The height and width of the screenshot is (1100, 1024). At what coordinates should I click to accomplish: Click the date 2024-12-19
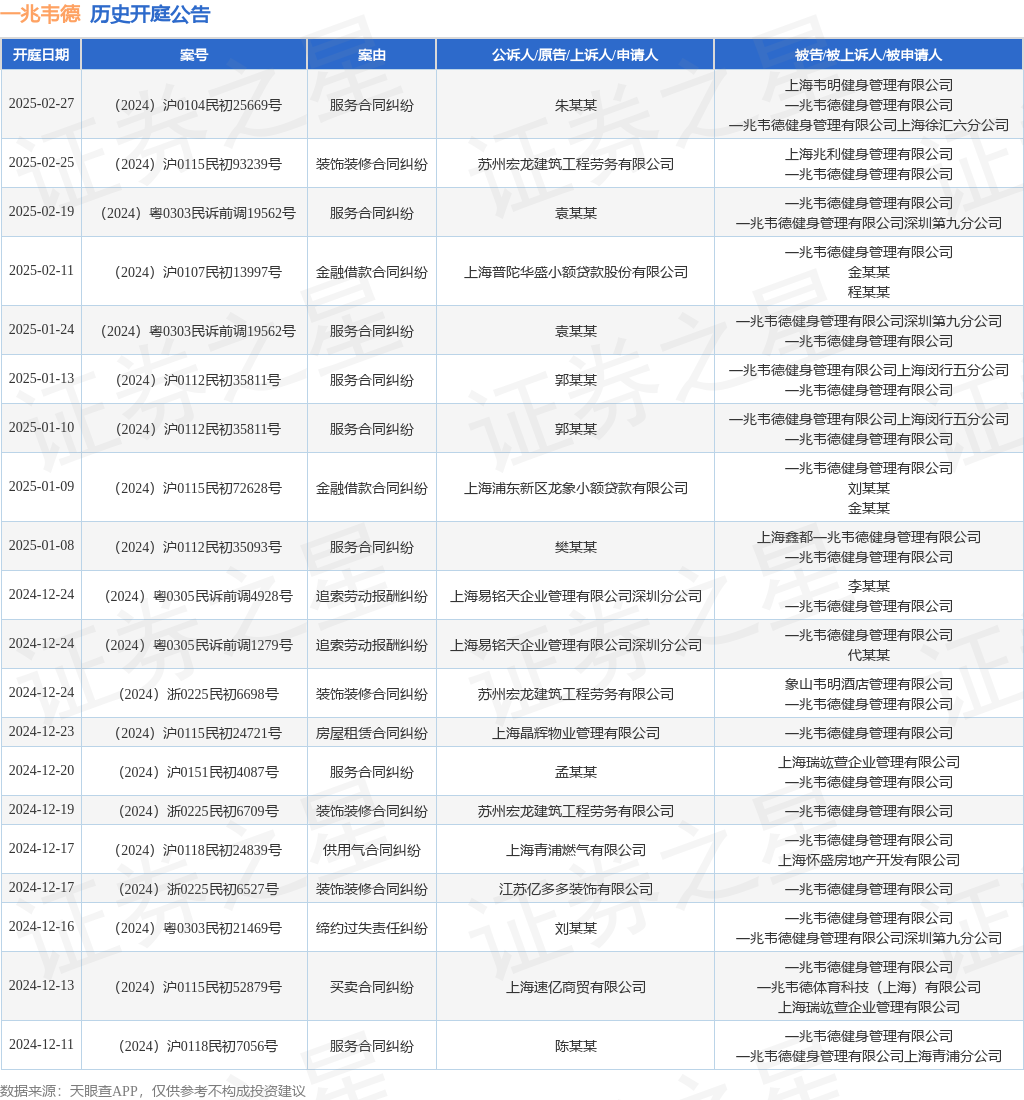(x=41, y=809)
